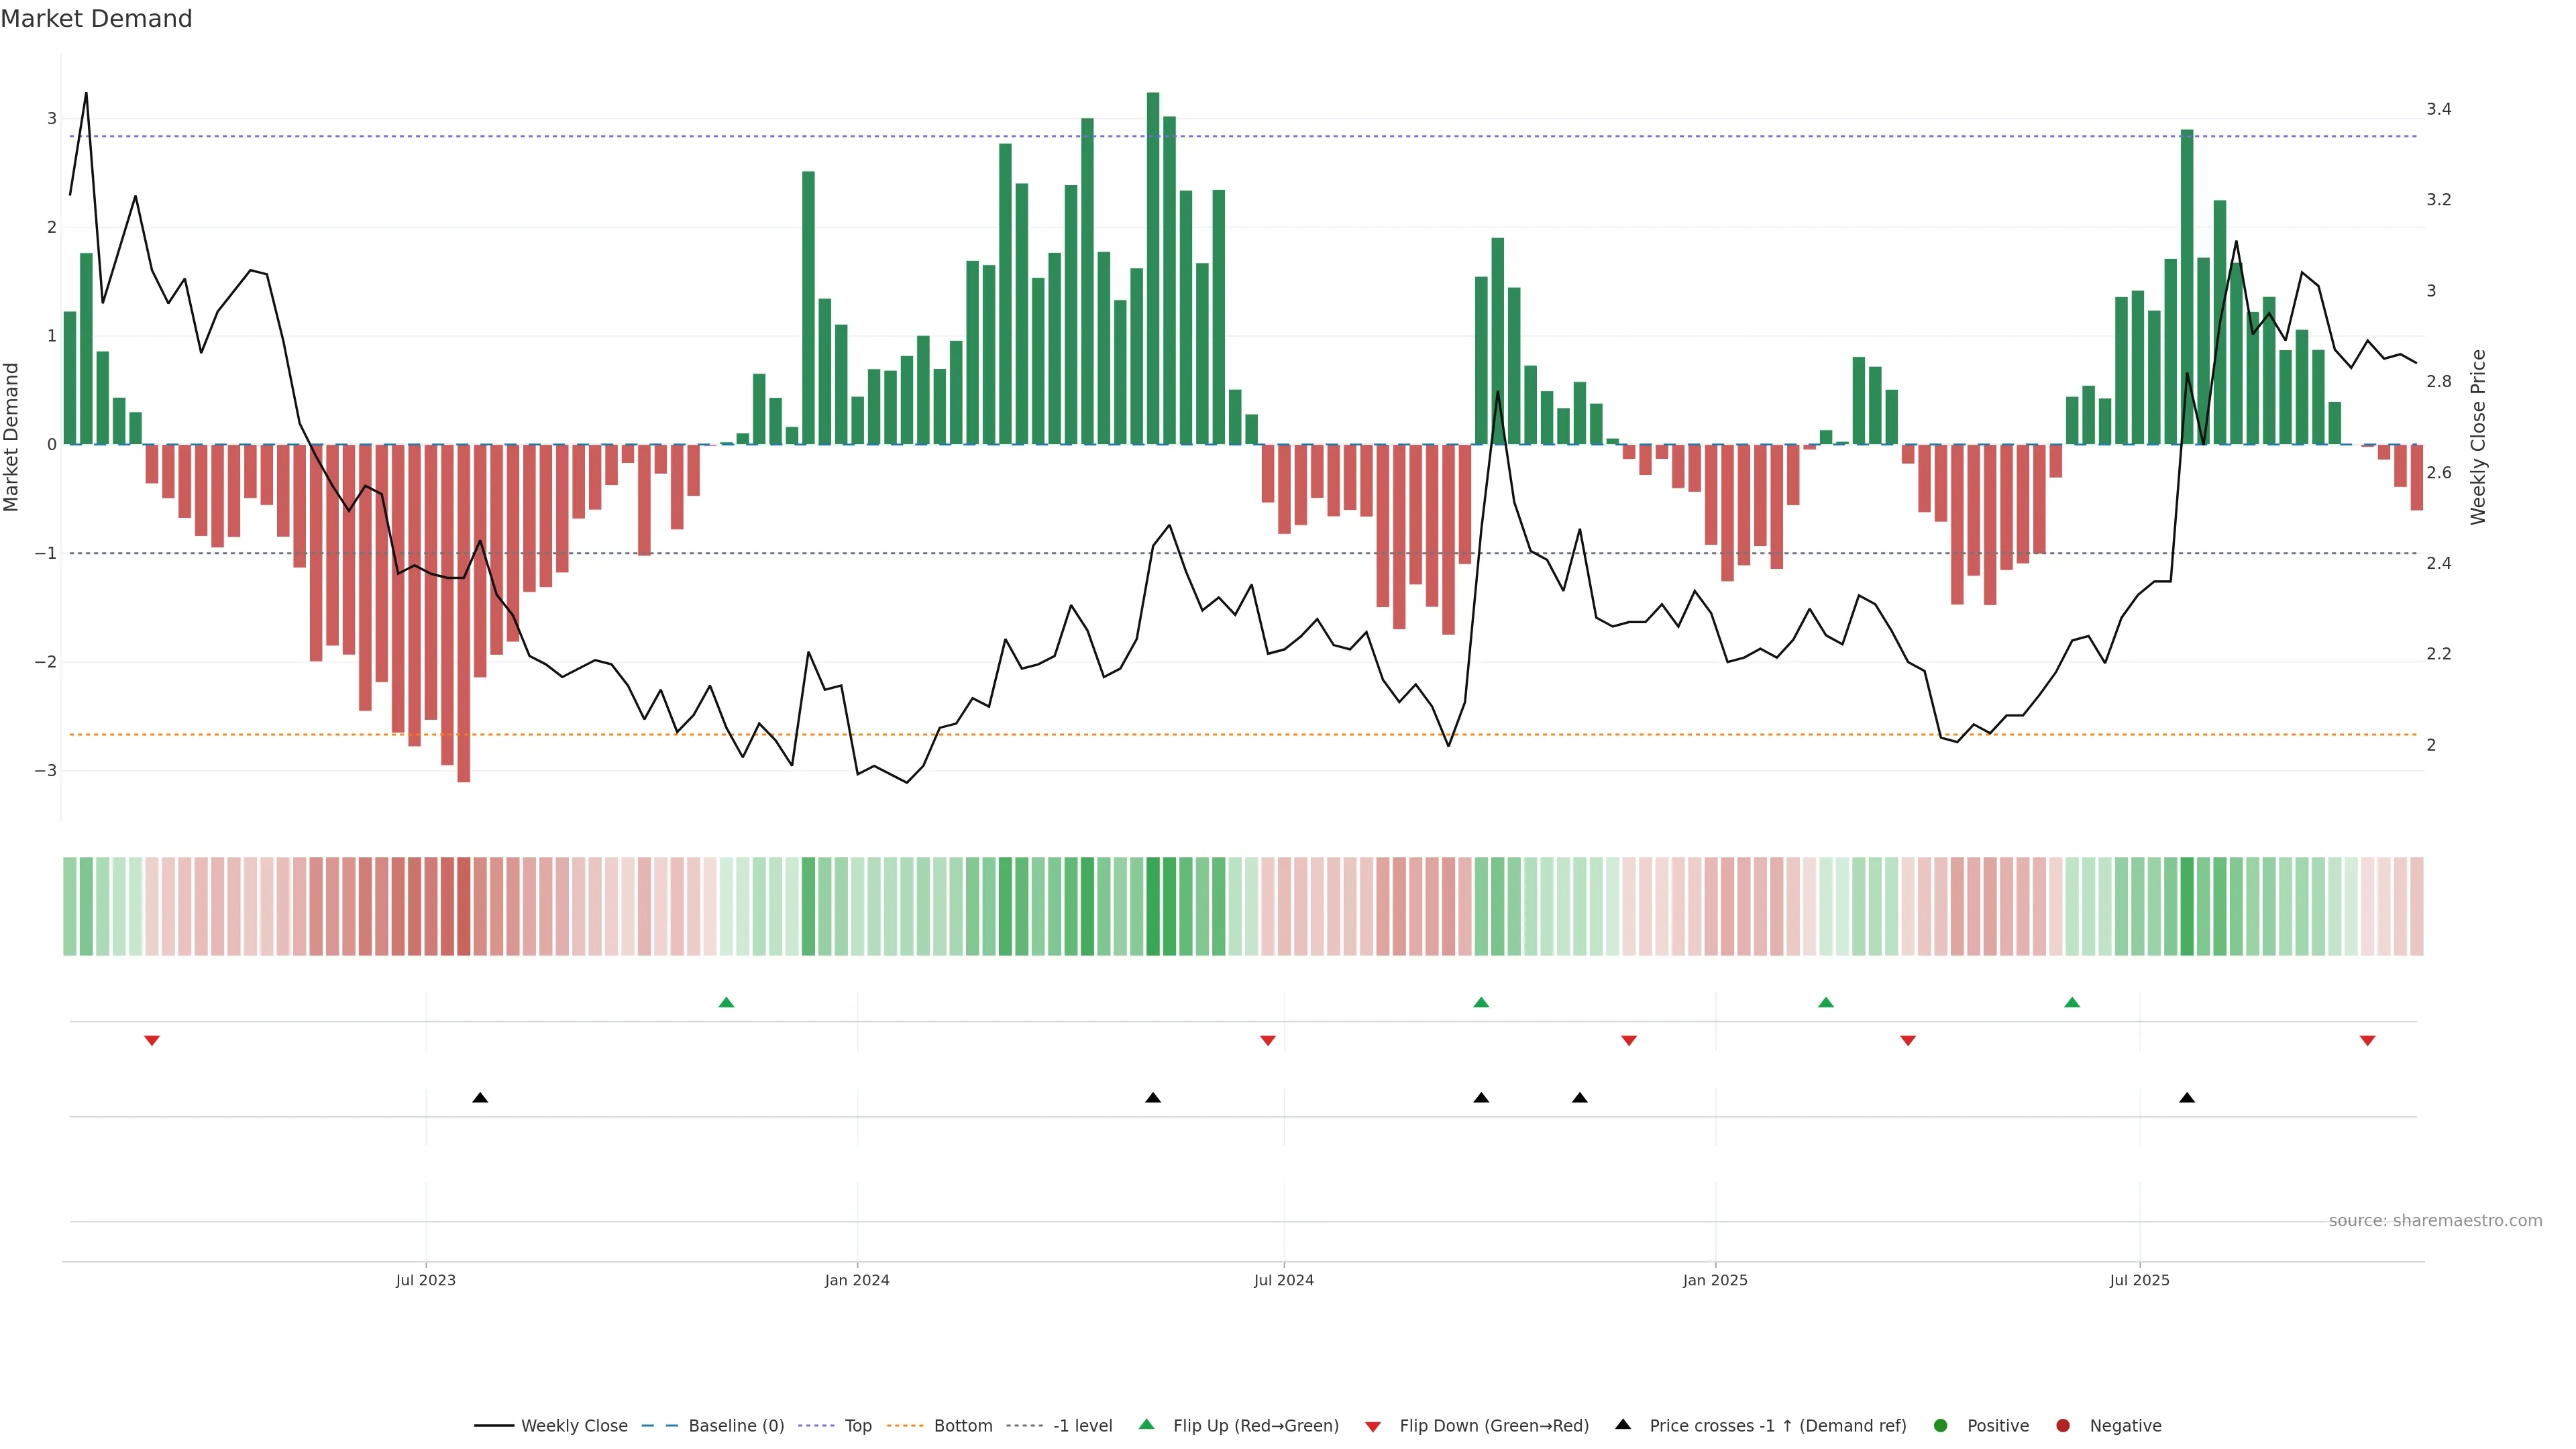Screen dimensions: 2576x1449
Task: Click darkest green heat strip cell
Action: [x=1153, y=906]
